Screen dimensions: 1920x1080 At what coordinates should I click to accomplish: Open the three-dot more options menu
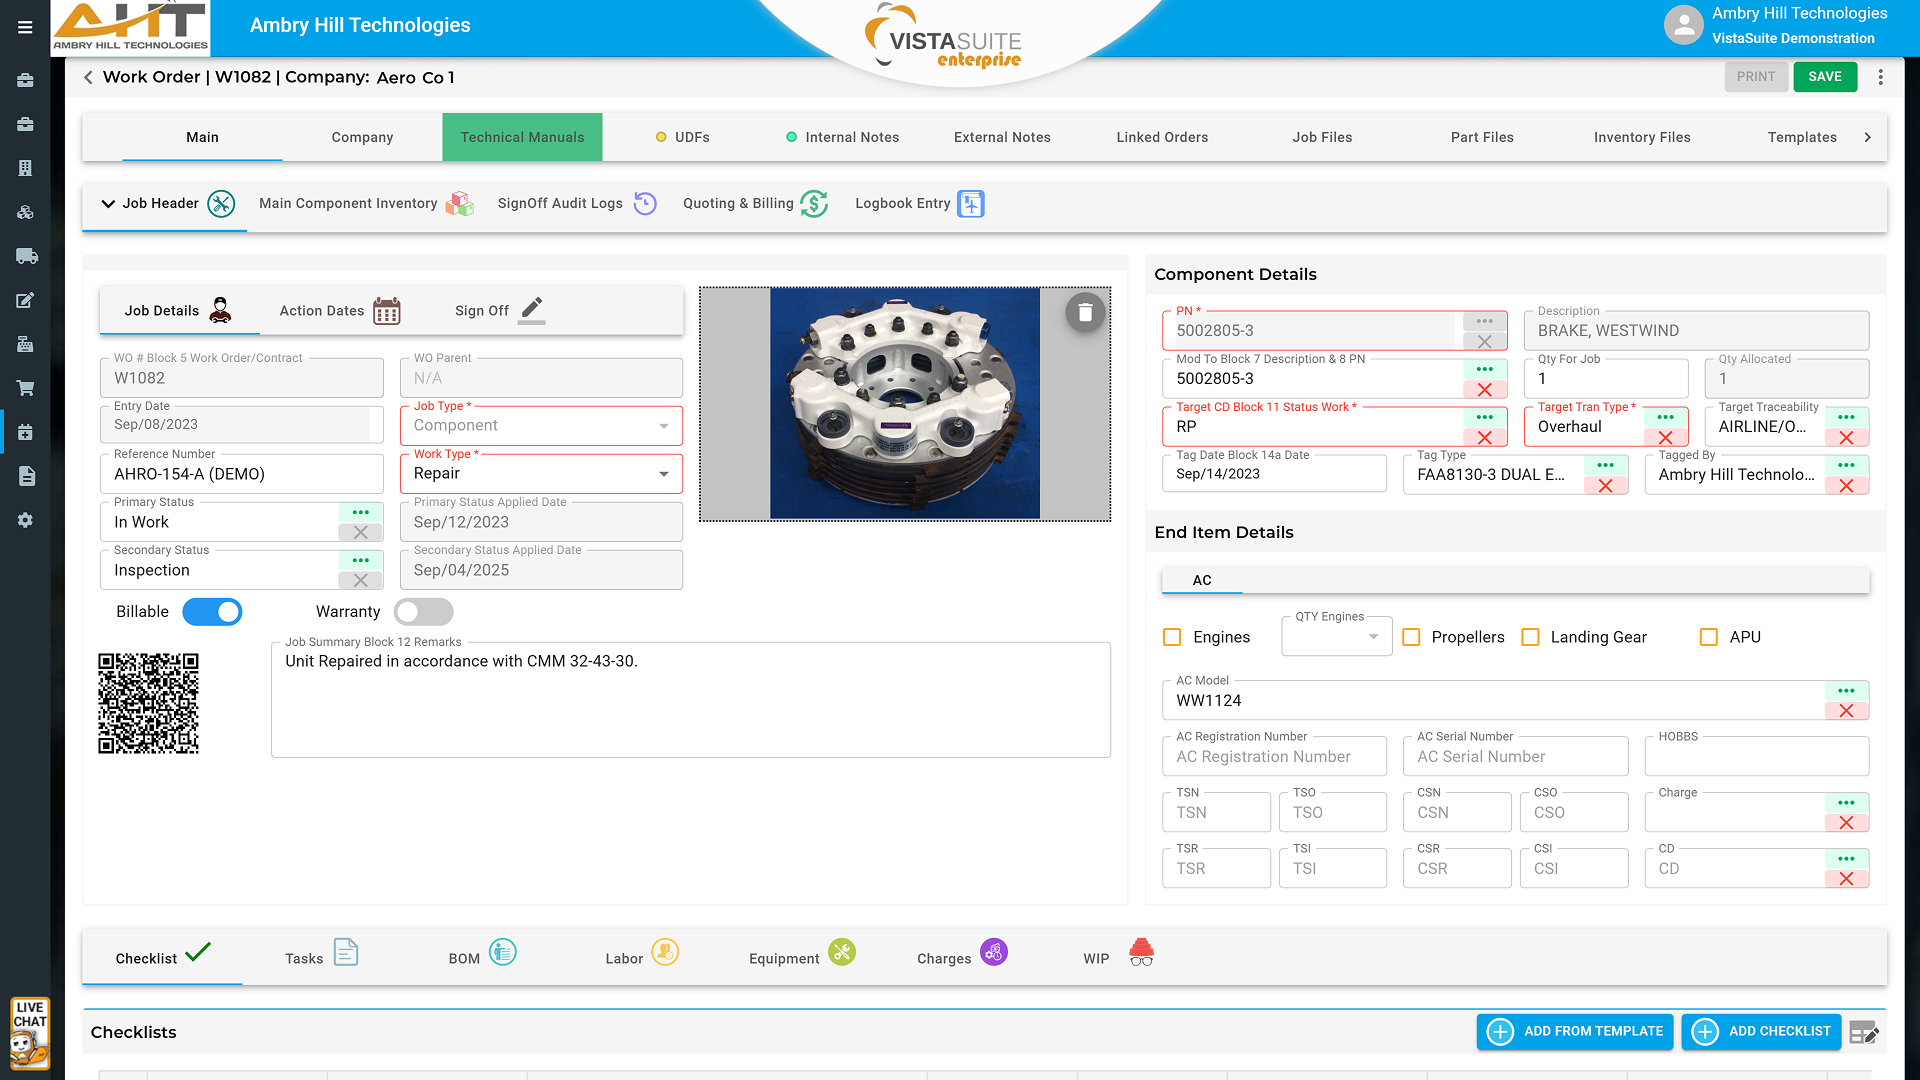1880,77
